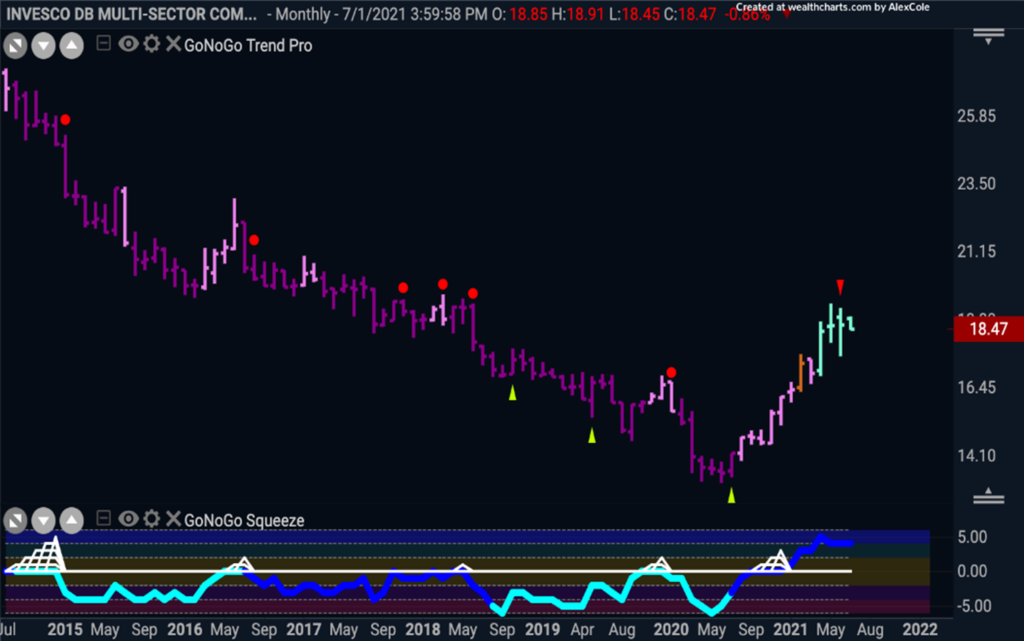Click the red dot marker in late 2017
Viewport: 1024px width, 641px height.
click(403, 288)
